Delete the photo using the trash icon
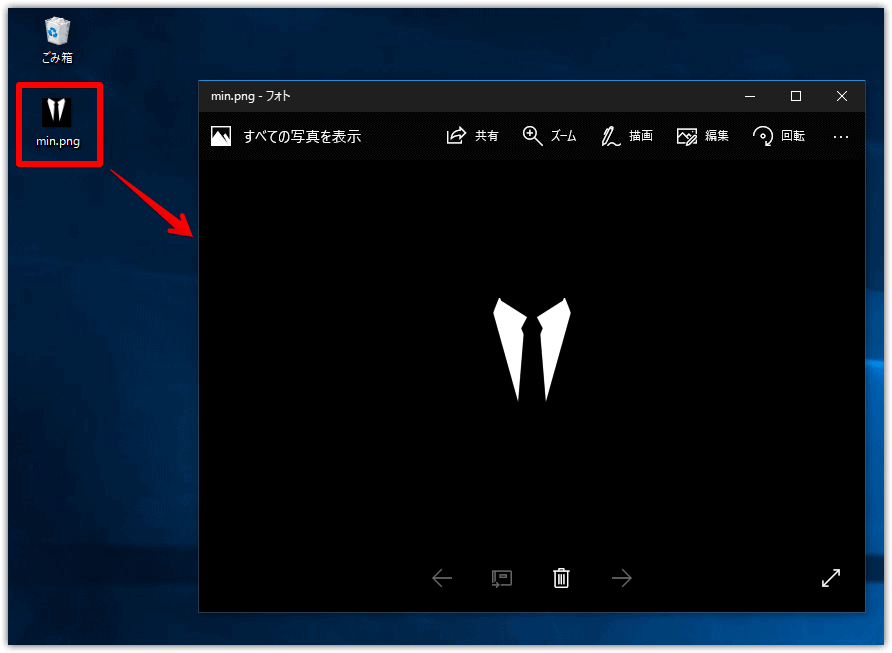The height and width of the screenshot is (653, 892). 561,578
